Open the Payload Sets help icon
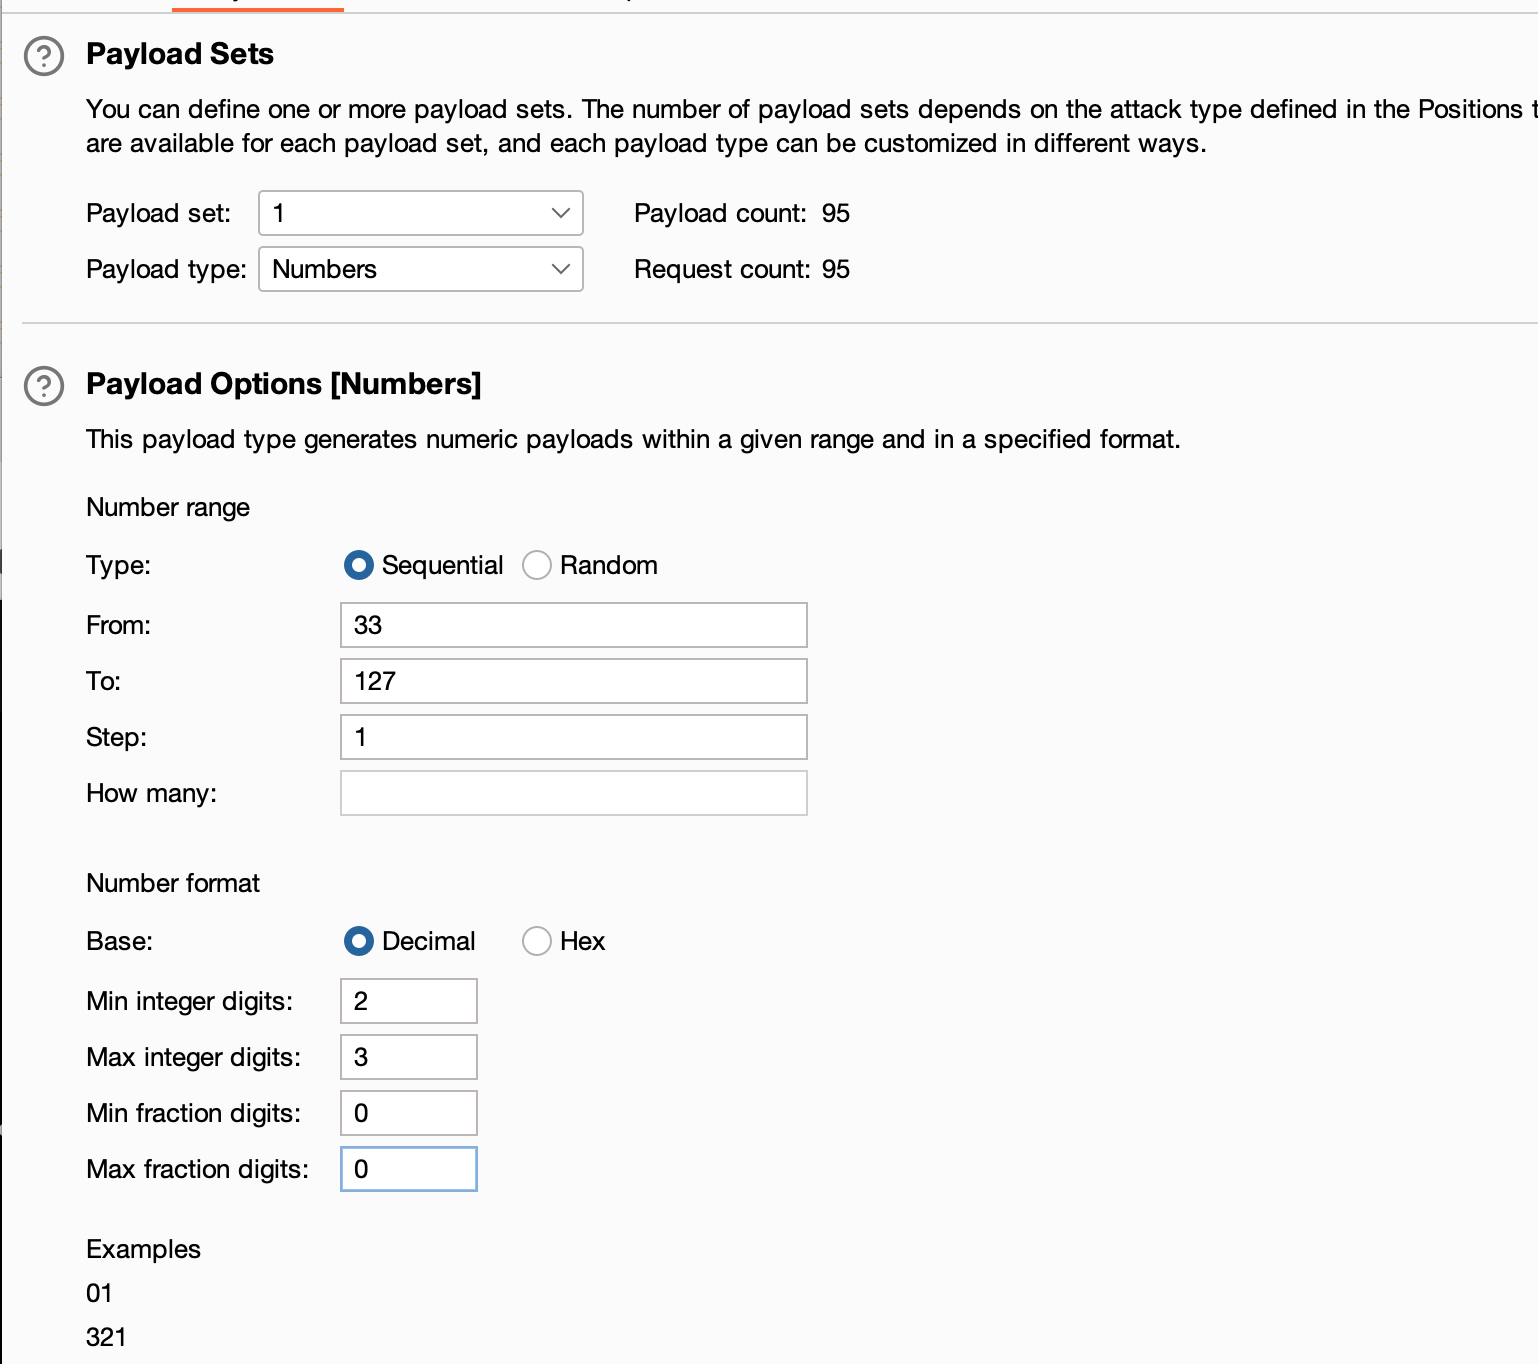This screenshot has width=1538, height=1364. point(44,56)
